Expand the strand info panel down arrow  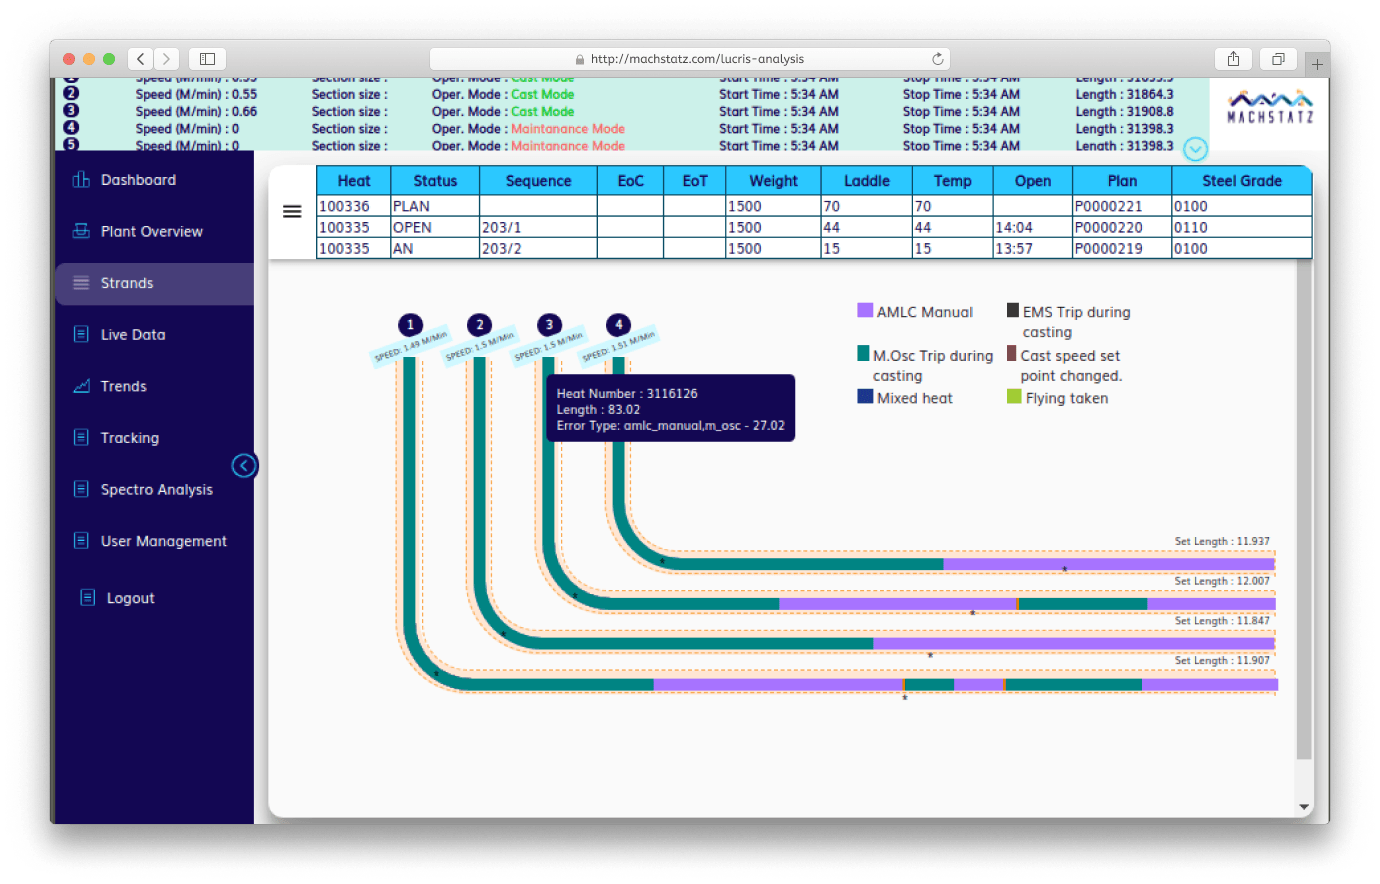1195,149
